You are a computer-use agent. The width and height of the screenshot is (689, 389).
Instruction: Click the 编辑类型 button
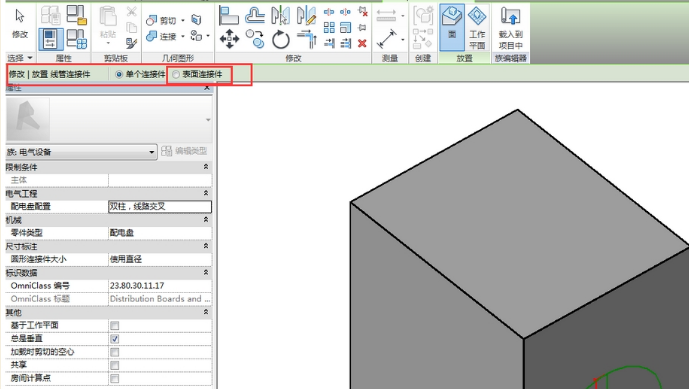(x=184, y=151)
